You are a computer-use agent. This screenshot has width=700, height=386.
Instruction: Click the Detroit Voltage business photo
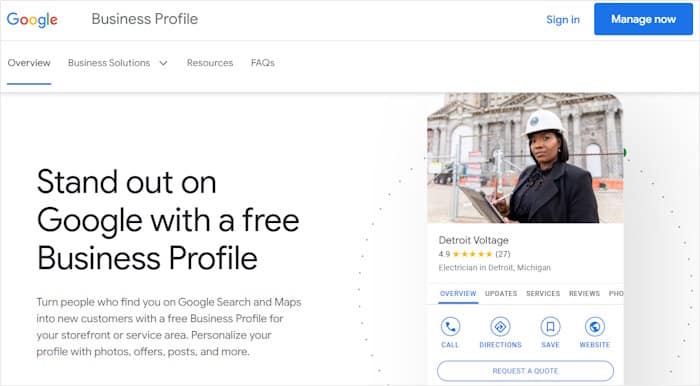[525, 158]
